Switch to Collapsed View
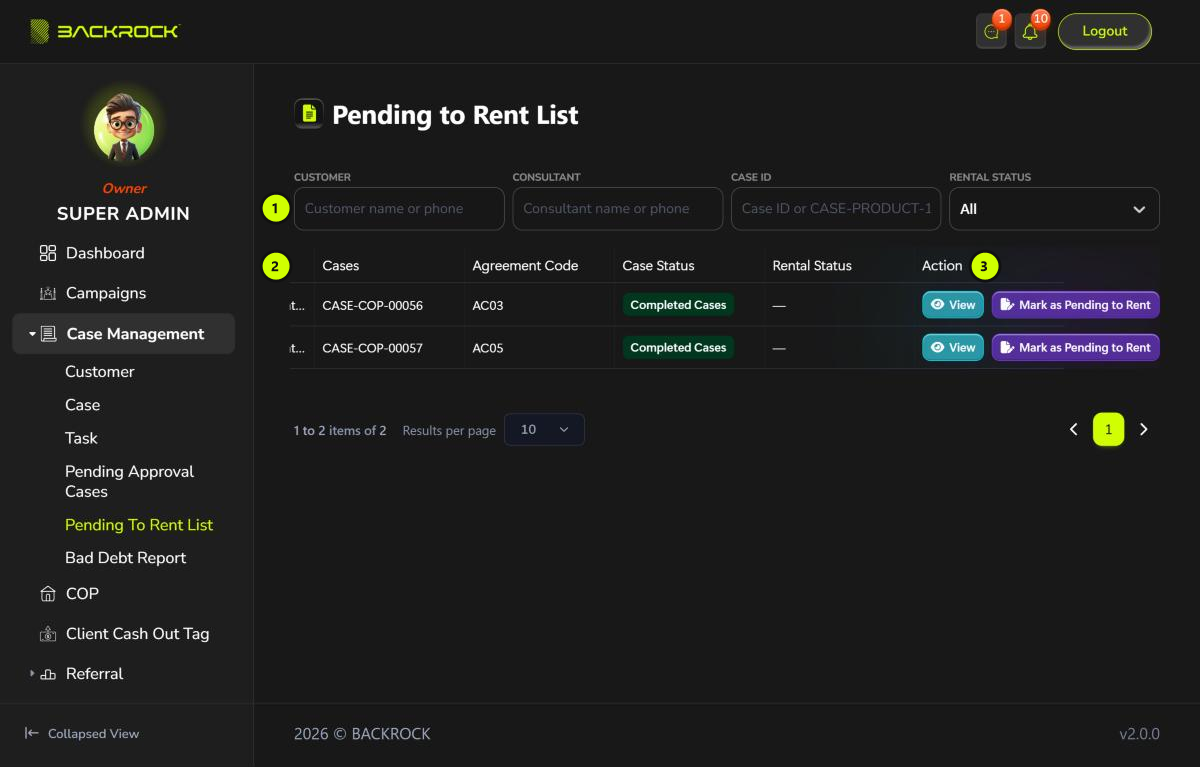Image resolution: width=1200 pixels, height=767 pixels. click(x=82, y=733)
